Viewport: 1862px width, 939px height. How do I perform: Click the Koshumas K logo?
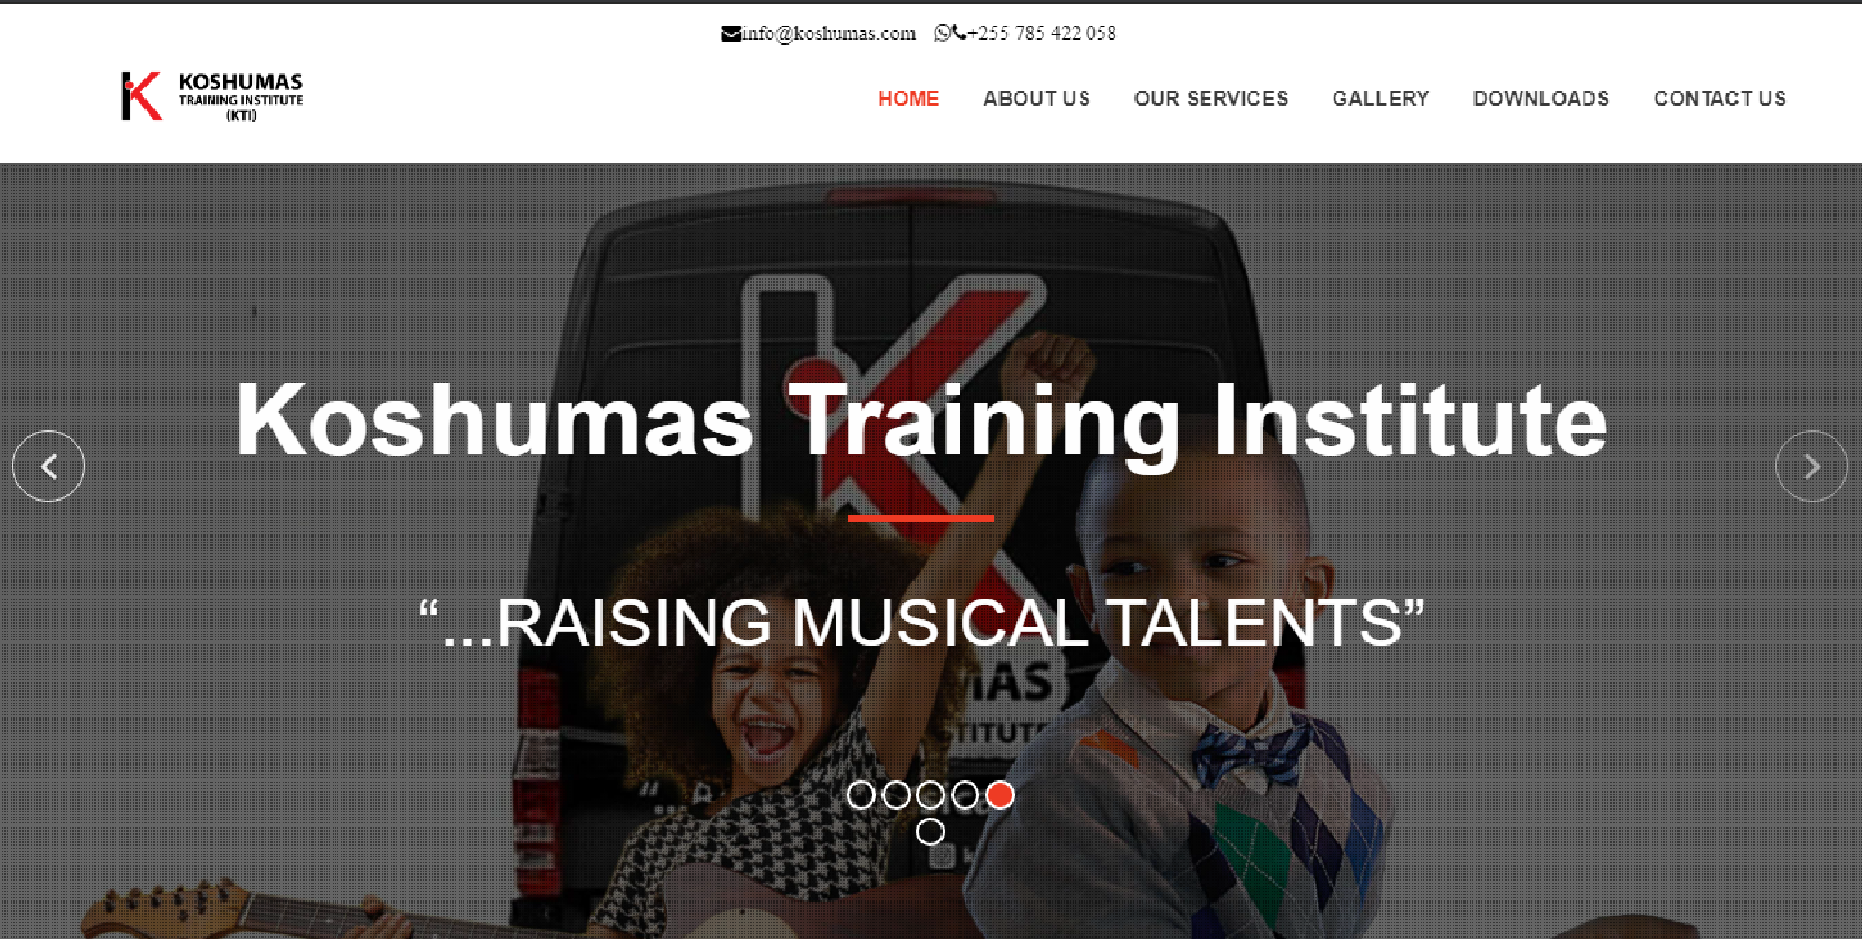point(141,96)
